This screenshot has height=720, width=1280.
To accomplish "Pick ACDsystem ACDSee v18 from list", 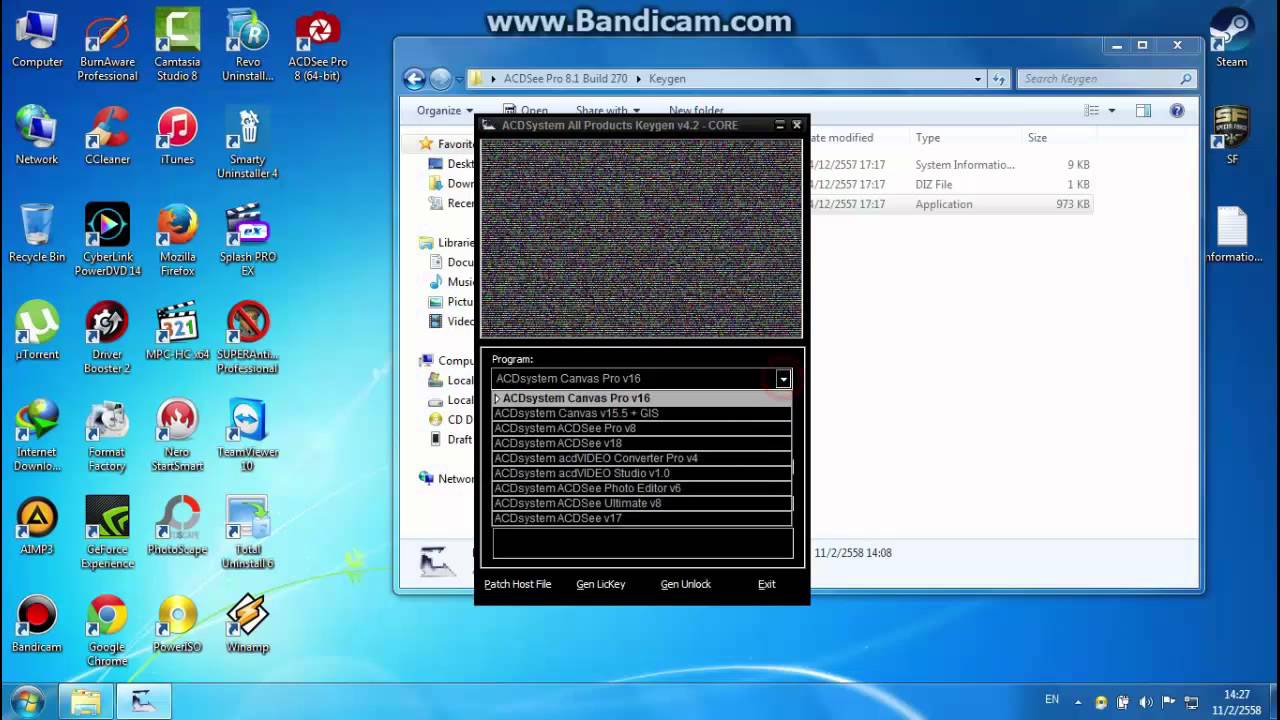I will click(642, 443).
